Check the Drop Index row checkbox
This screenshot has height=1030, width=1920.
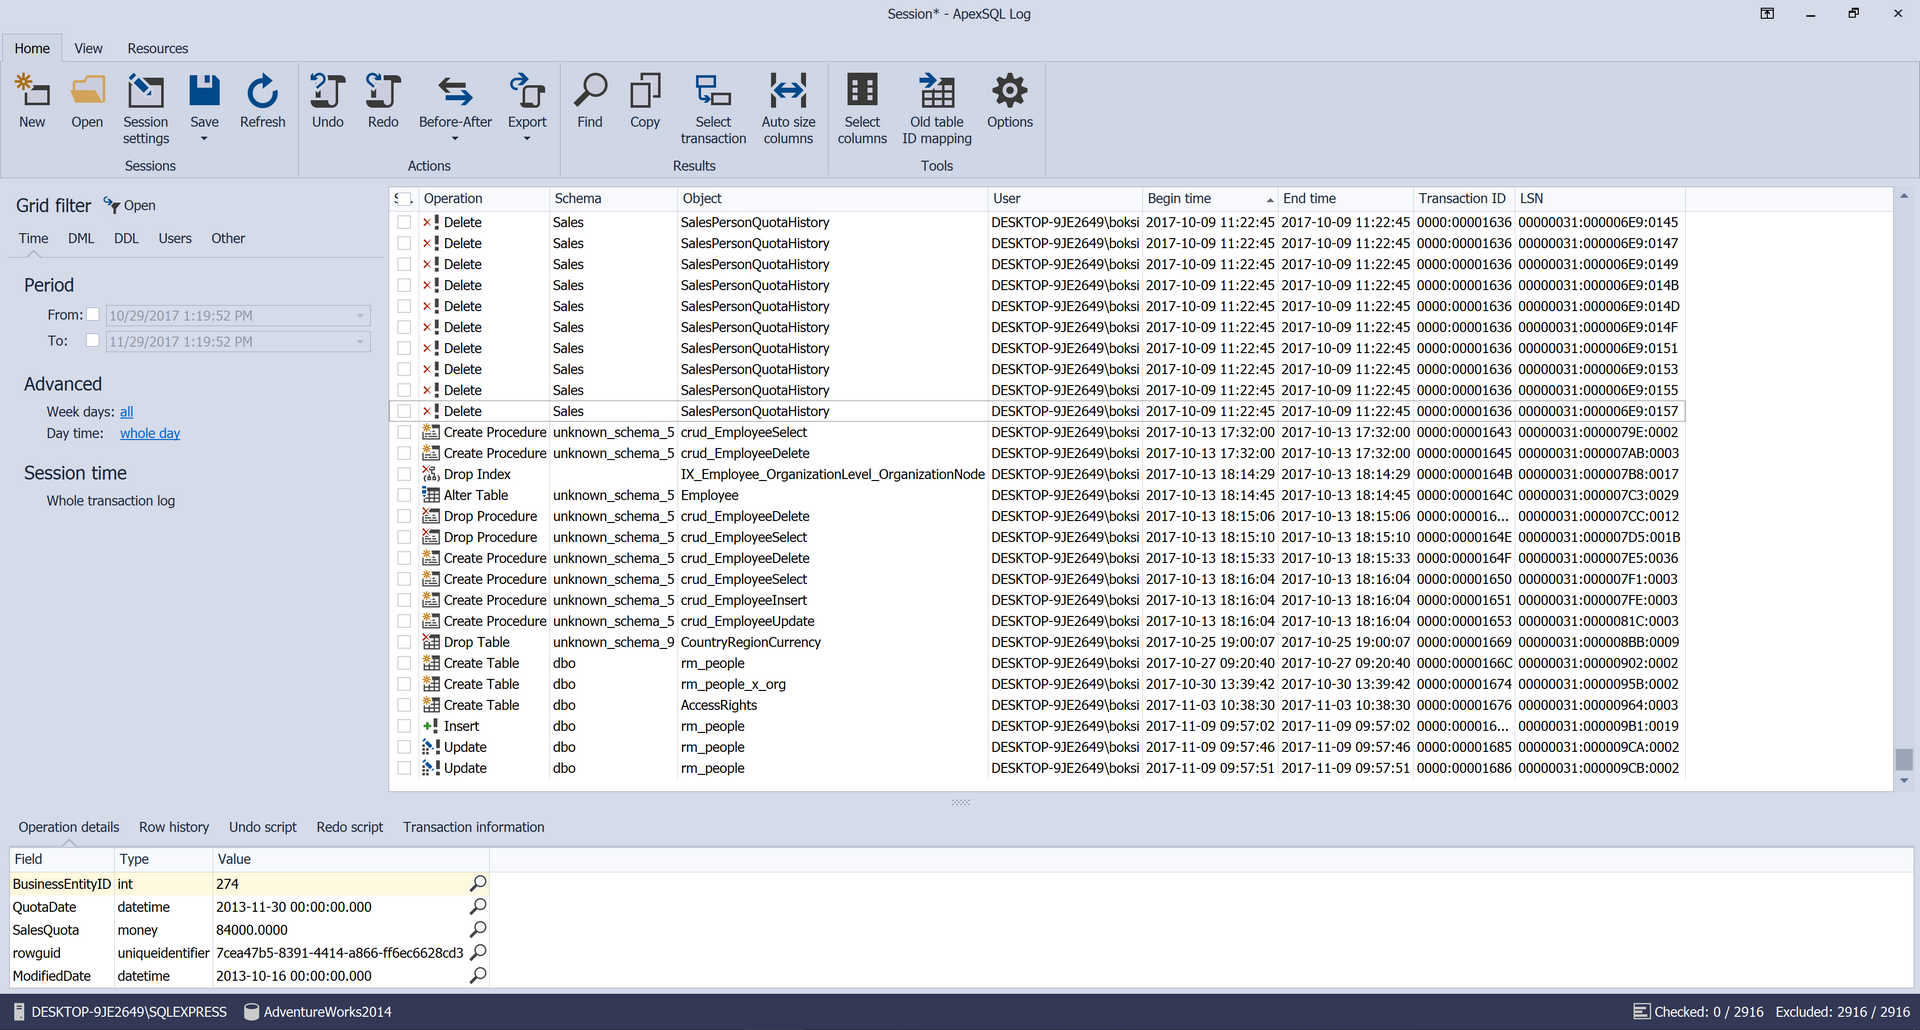coord(404,474)
